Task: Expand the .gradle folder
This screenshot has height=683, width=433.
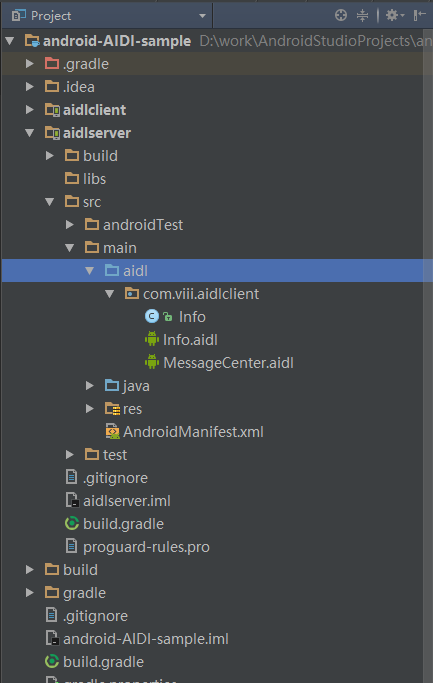Action: click(x=30, y=64)
